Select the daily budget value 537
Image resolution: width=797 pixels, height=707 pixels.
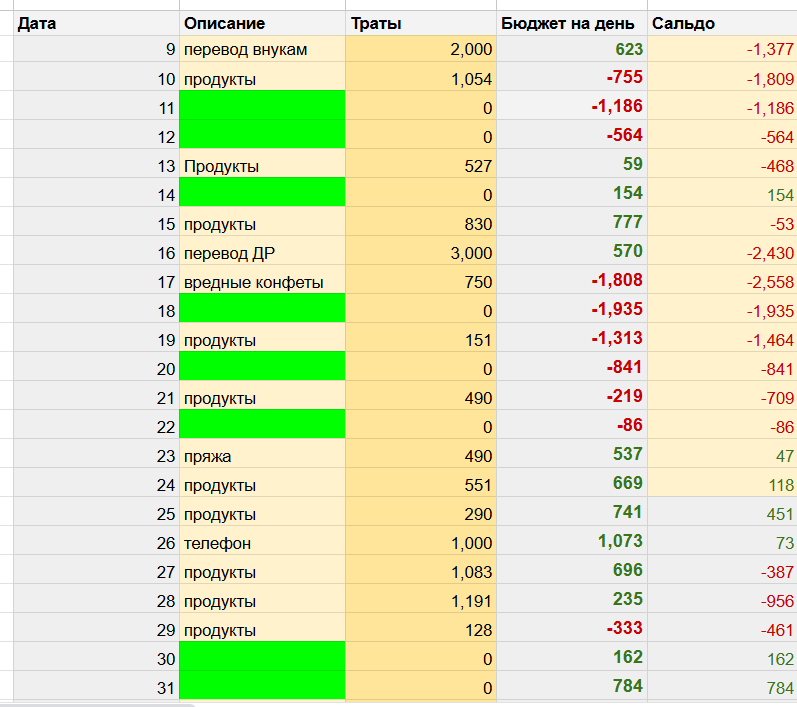click(572, 455)
